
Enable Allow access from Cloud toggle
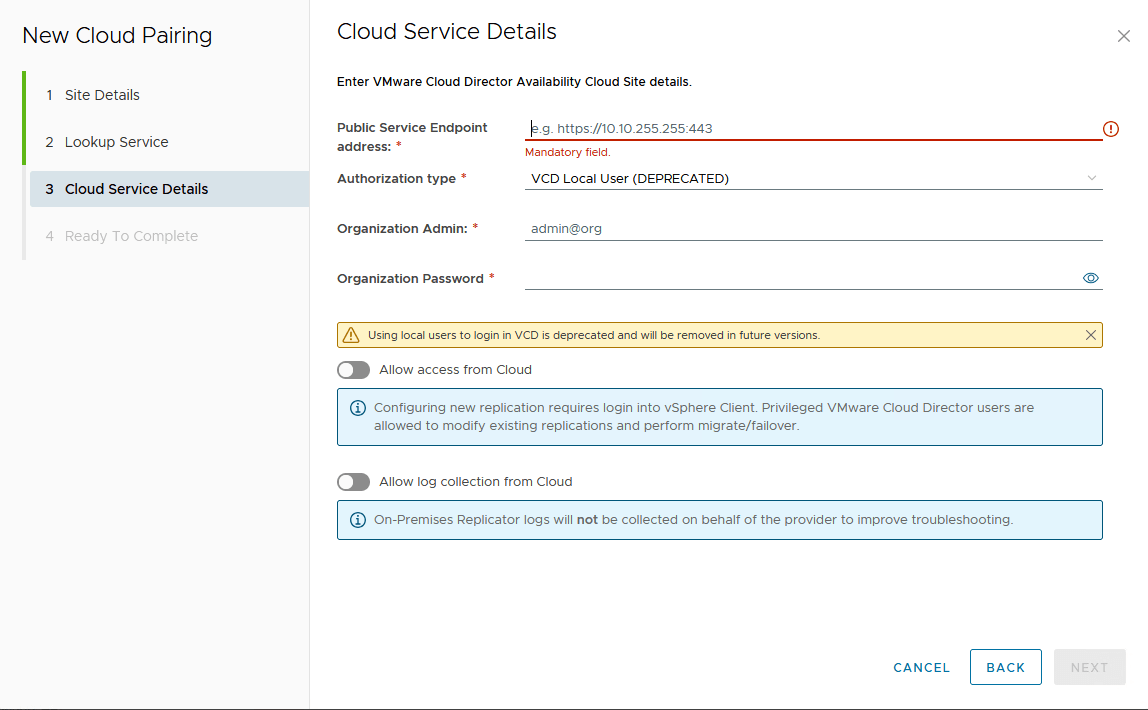(354, 370)
